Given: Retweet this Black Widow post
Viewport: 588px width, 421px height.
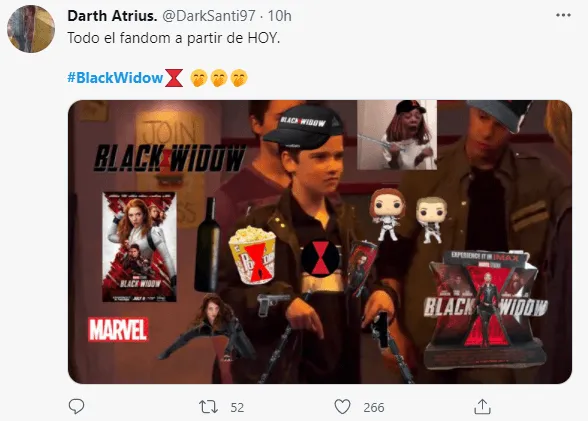Looking at the screenshot, I should 208,407.
